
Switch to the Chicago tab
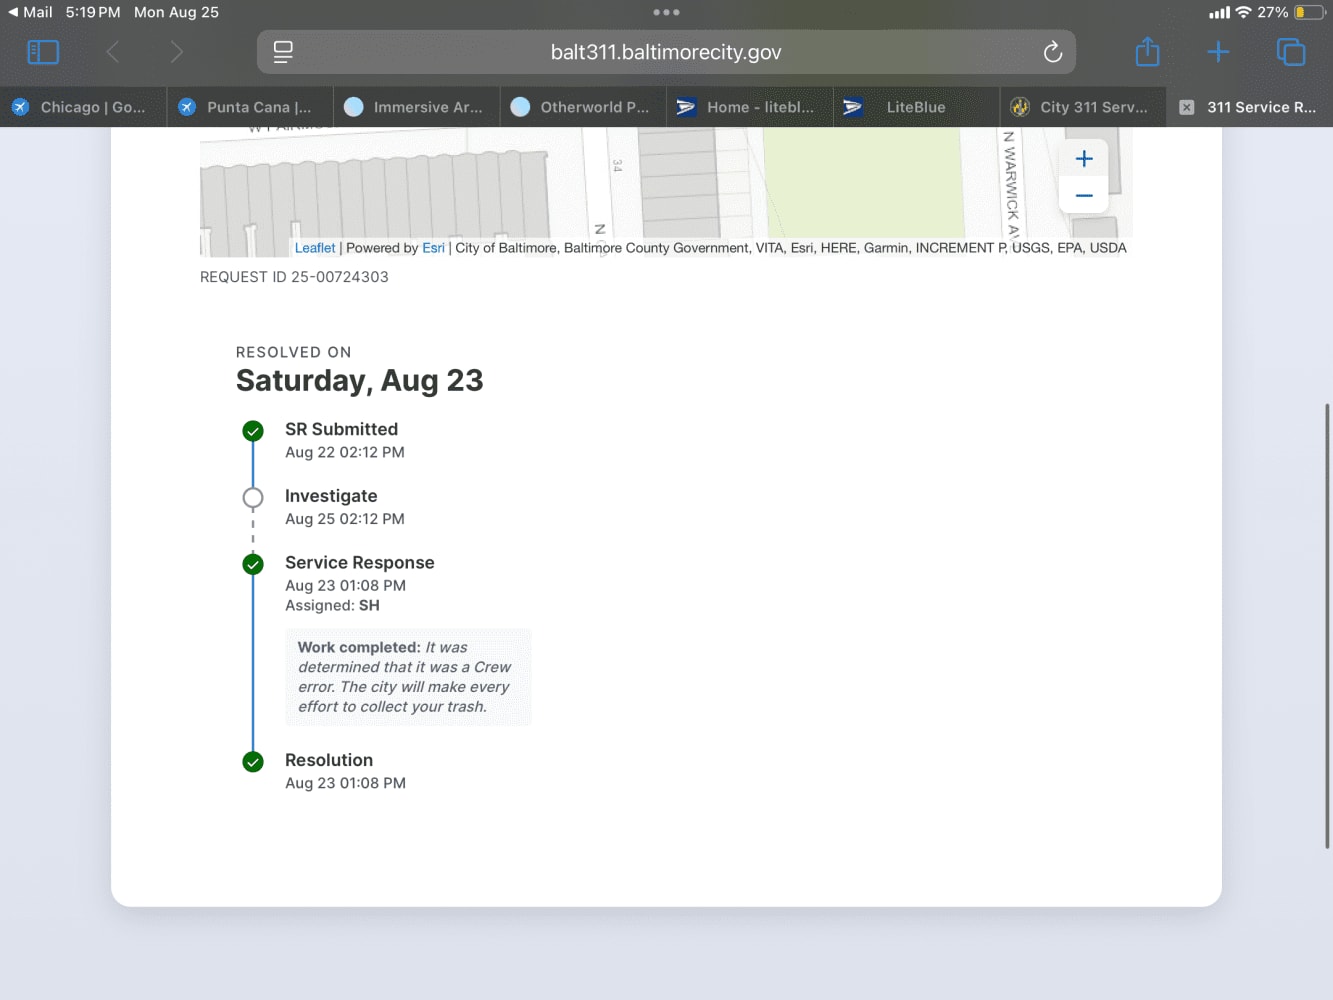coord(83,107)
